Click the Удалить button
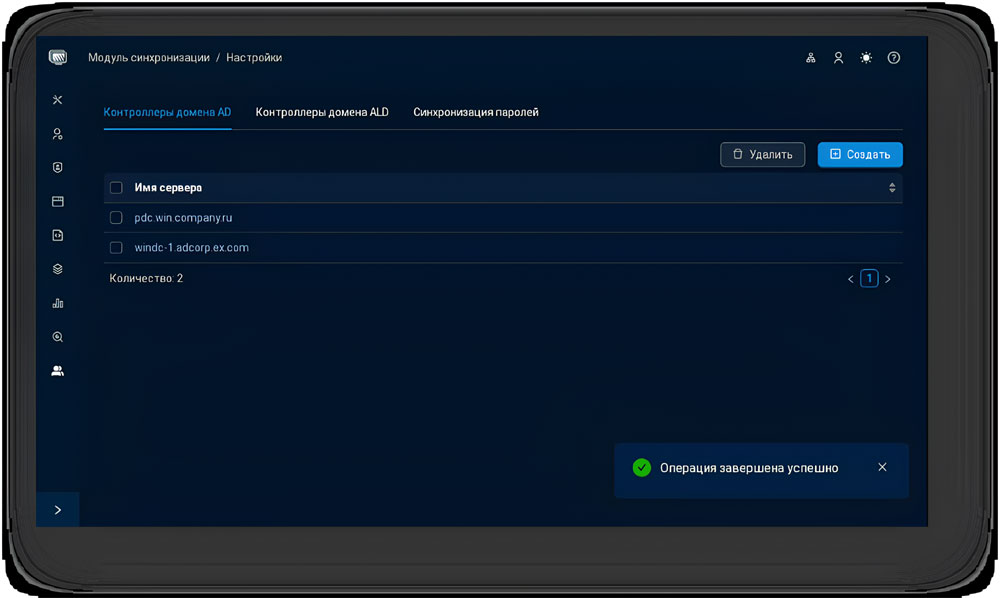 pos(762,154)
